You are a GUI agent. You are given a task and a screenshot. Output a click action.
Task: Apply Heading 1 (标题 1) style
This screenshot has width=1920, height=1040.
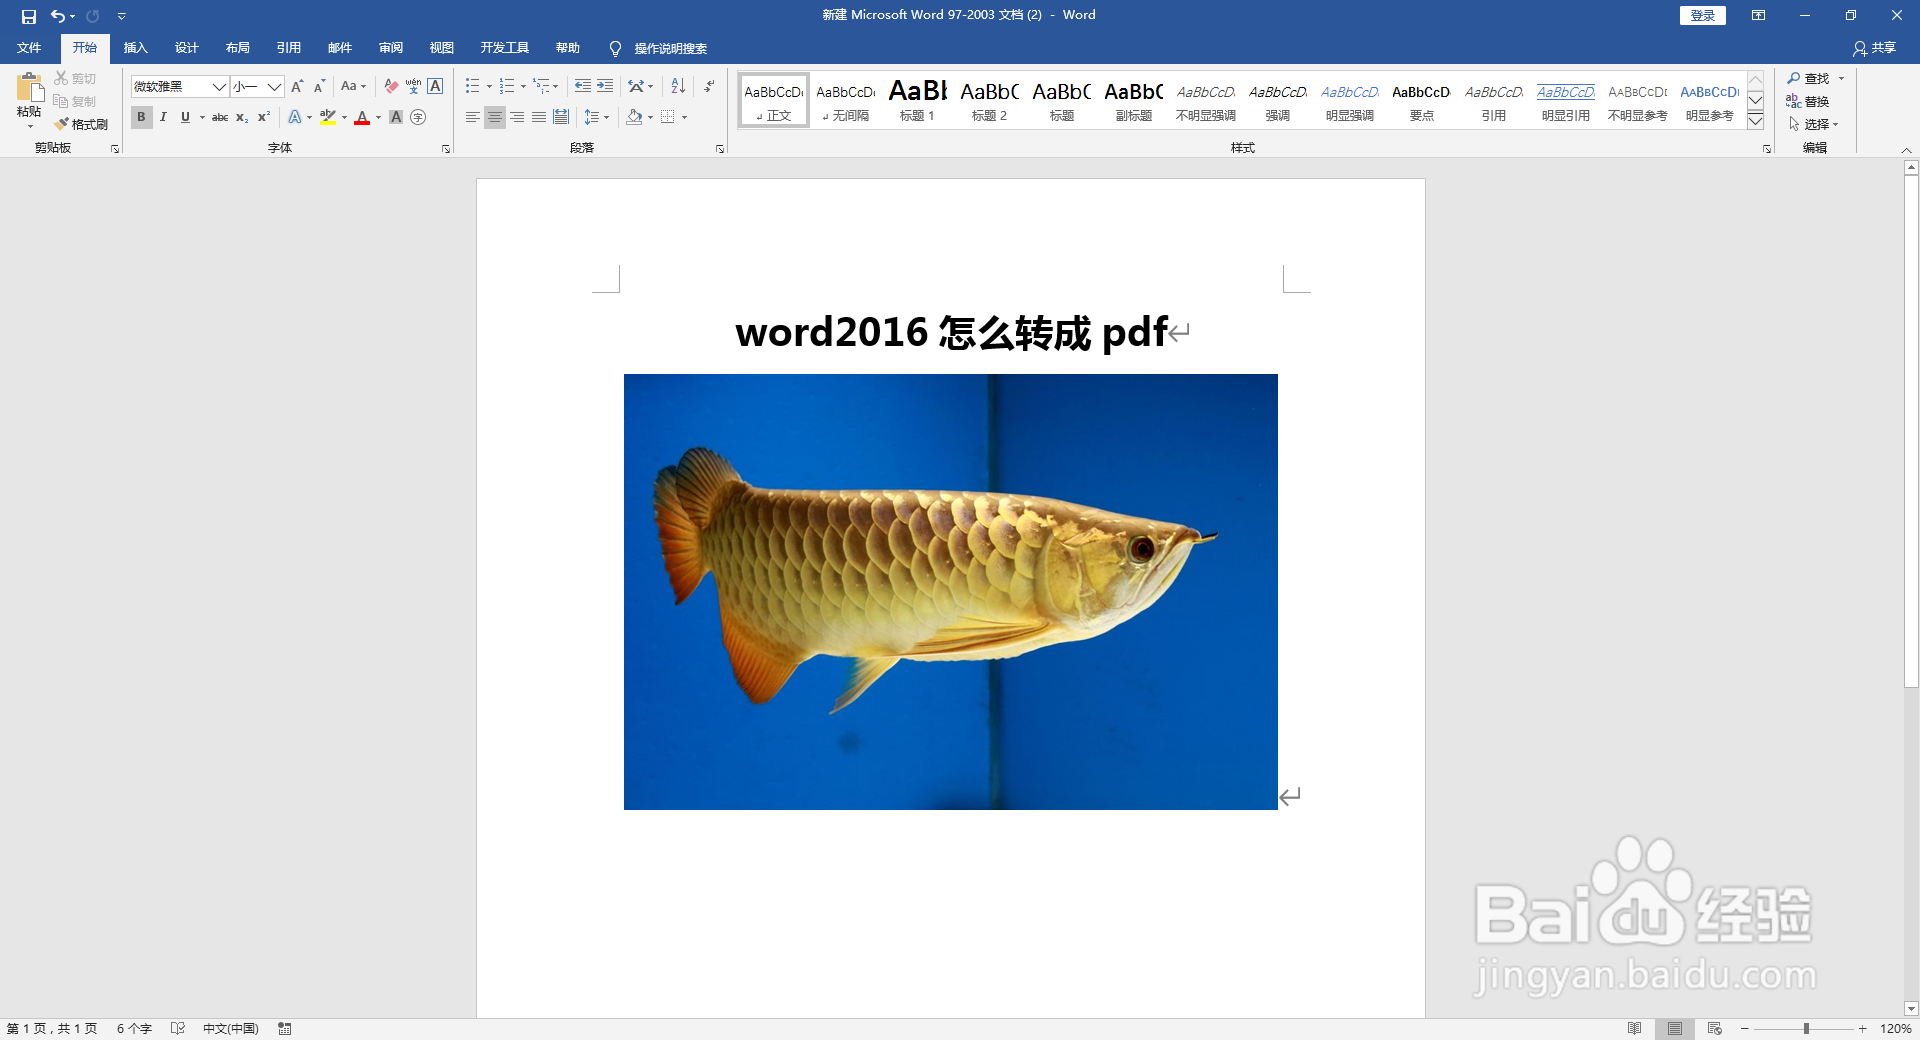point(917,100)
